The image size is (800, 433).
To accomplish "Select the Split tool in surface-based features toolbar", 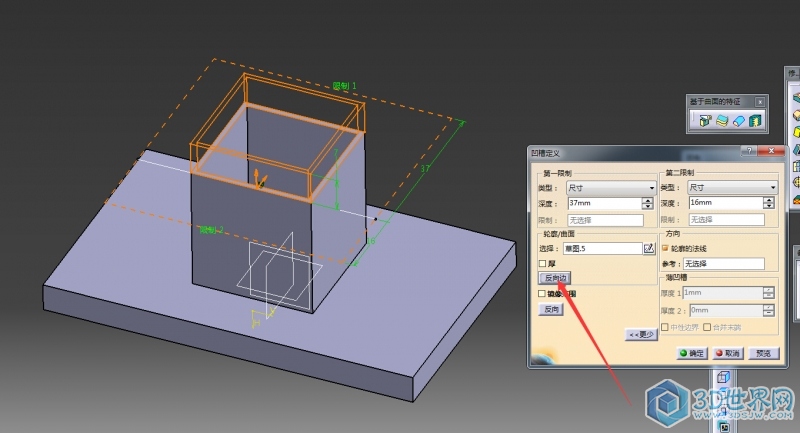I will (x=706, y=121).
